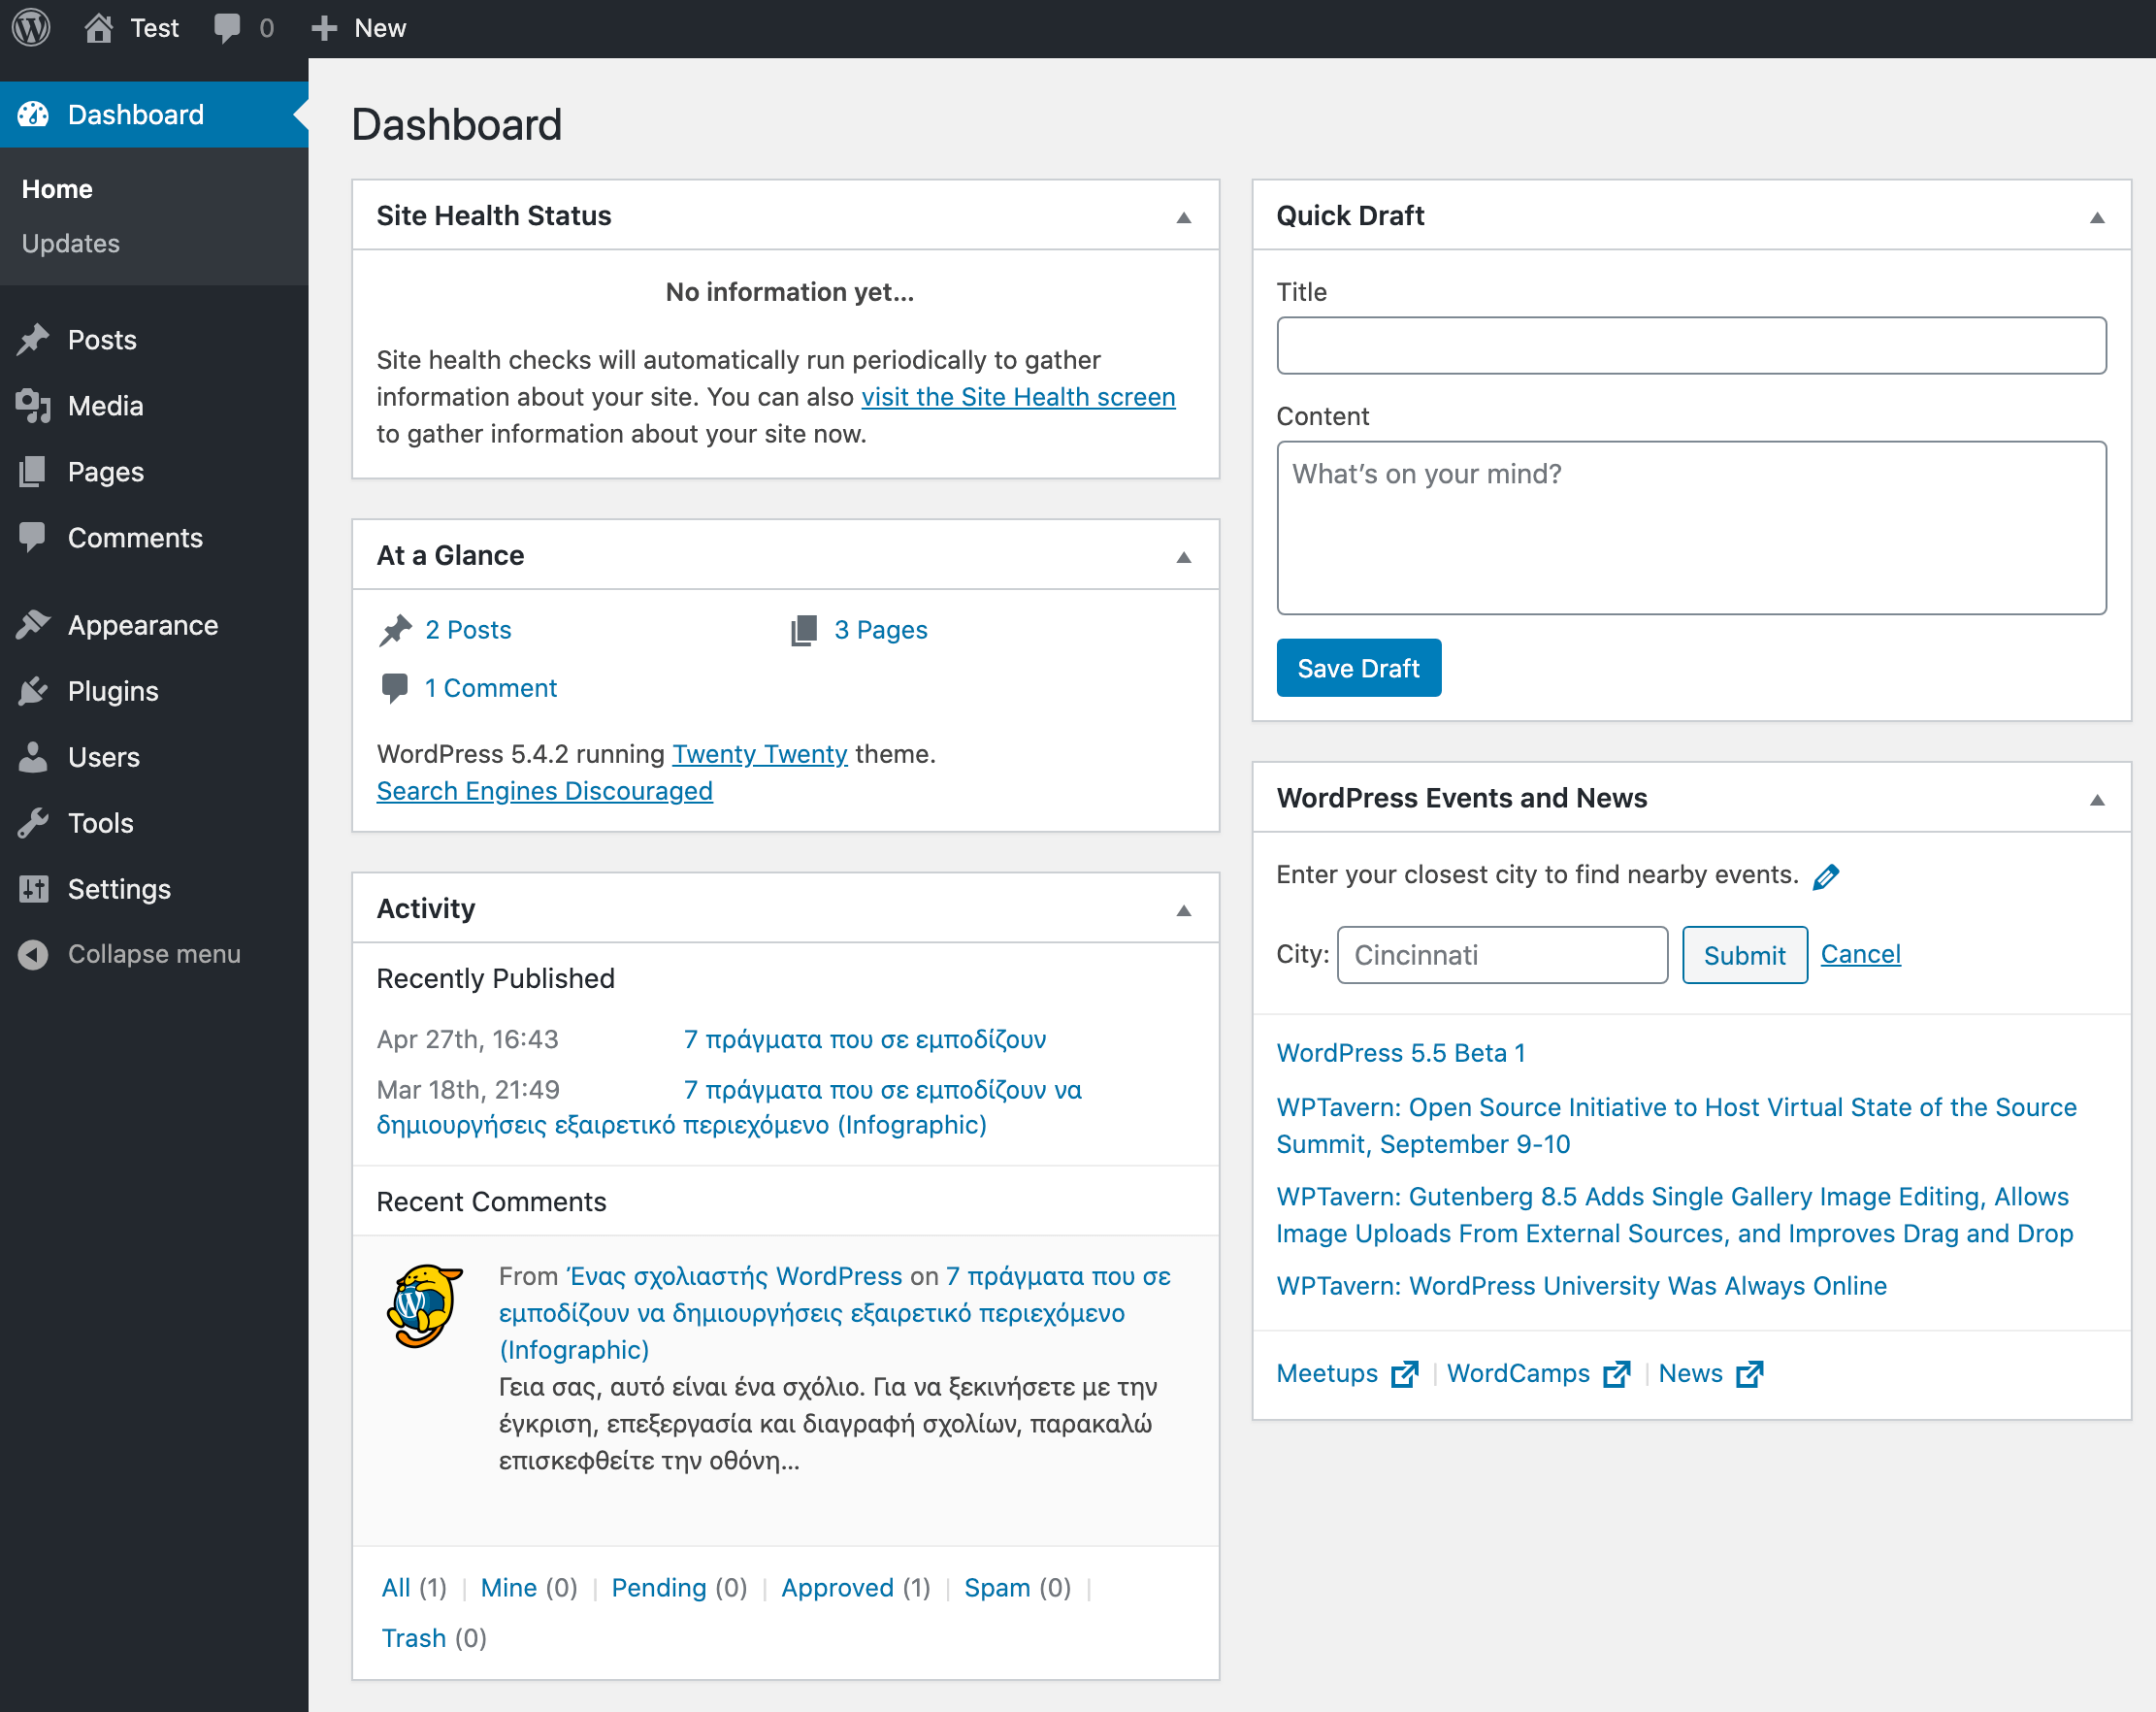Collapse the At a Glance panel
The height and width of the screenshot is (1712, 2156).
[1184, 557]
